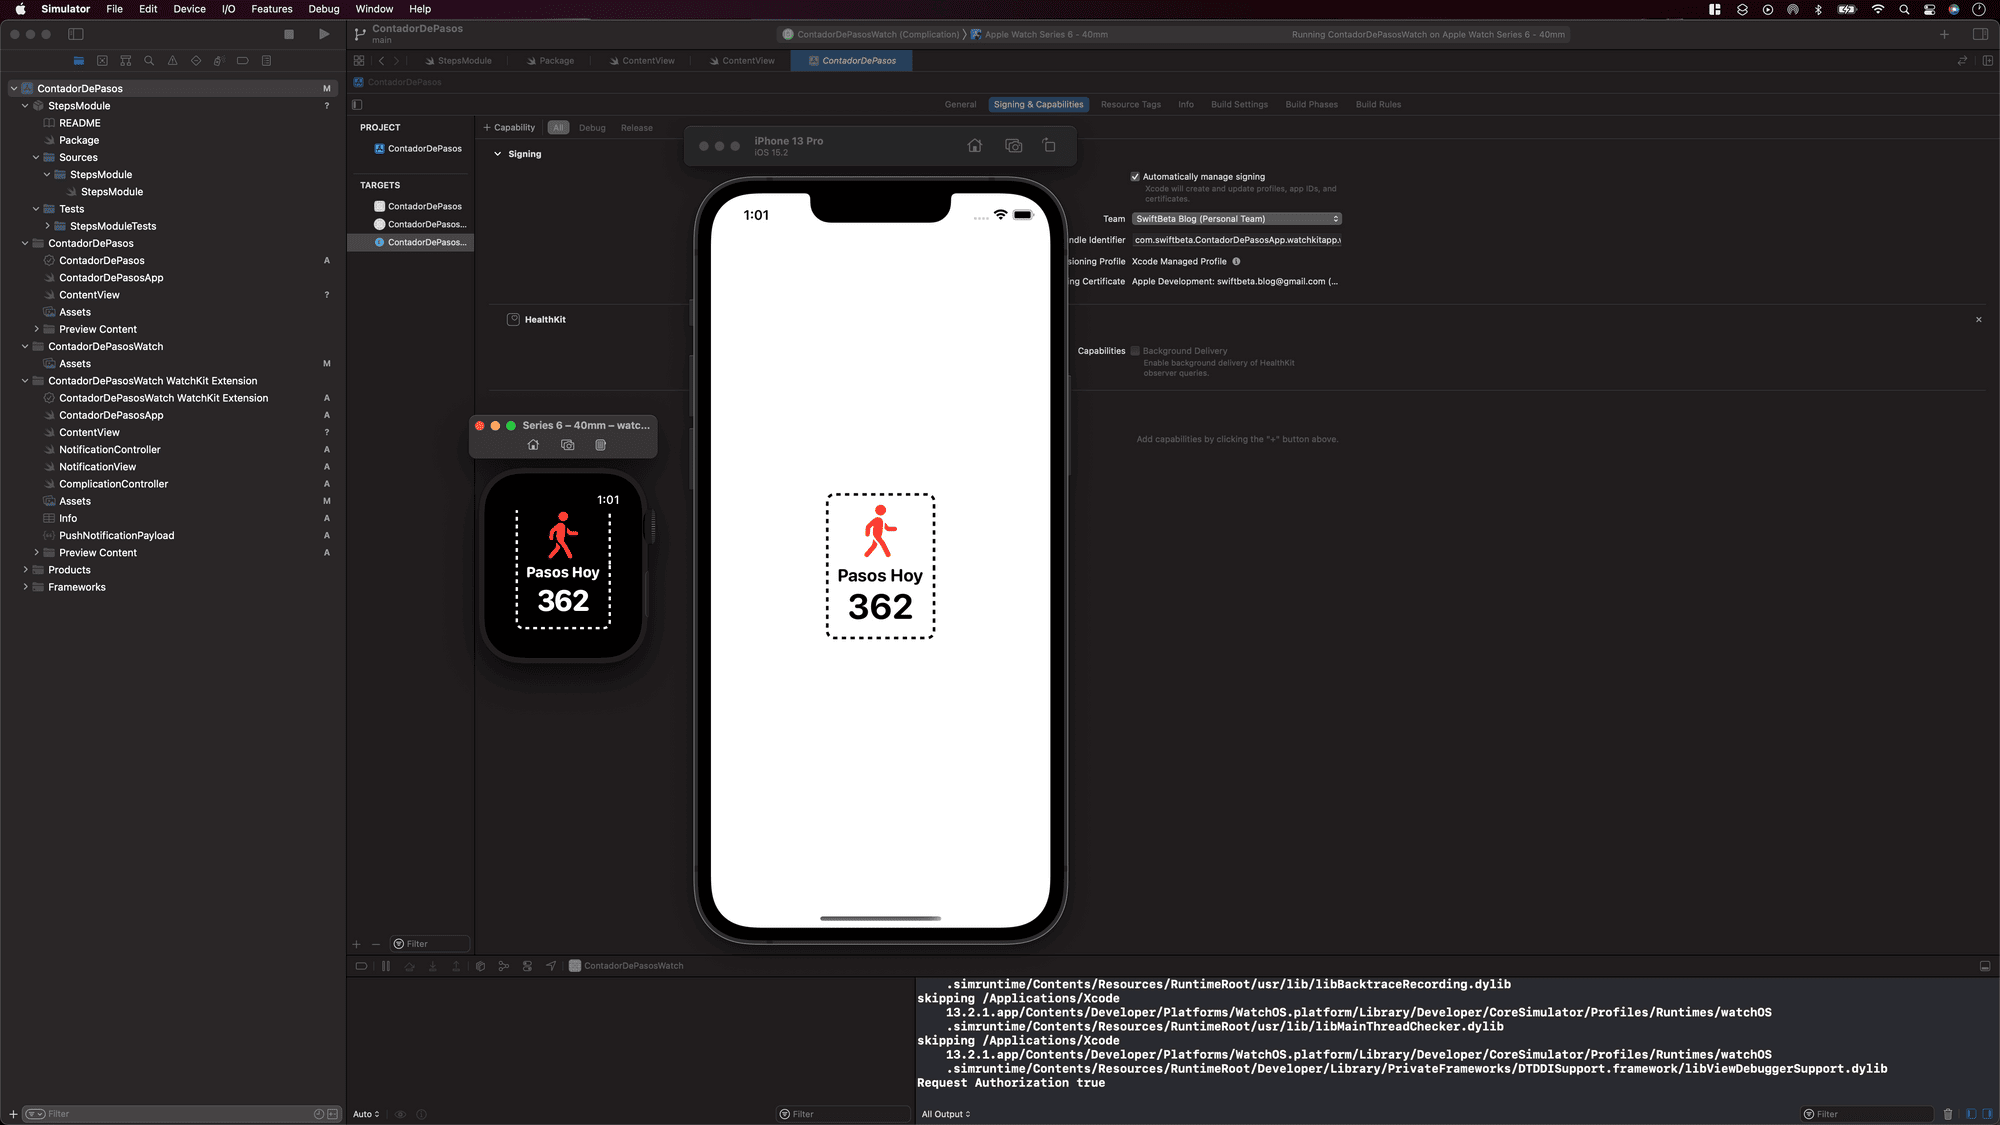Select the run/play button in toolbar
The image size is (2000, 1125).
(323, 33)
